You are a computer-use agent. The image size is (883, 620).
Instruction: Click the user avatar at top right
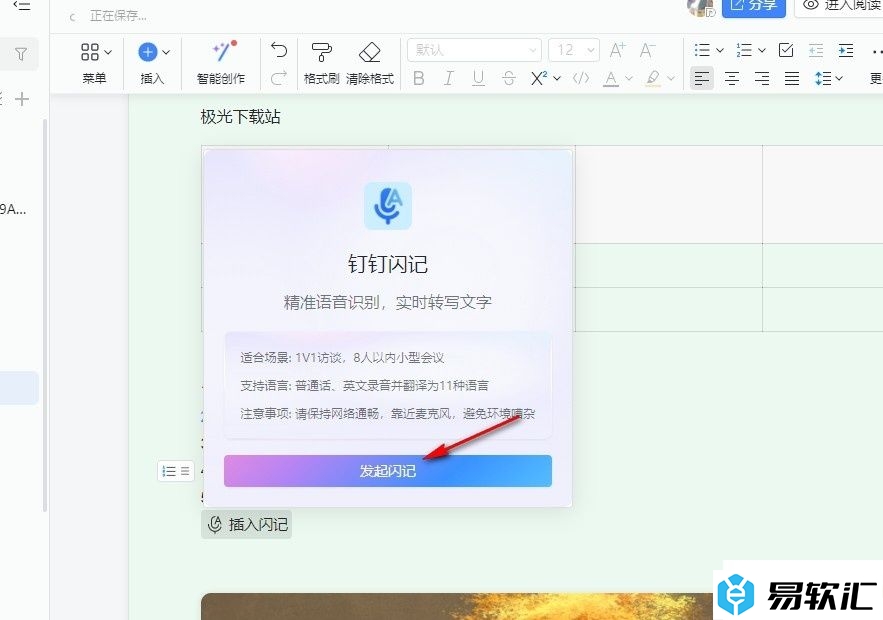click(701, 7)
